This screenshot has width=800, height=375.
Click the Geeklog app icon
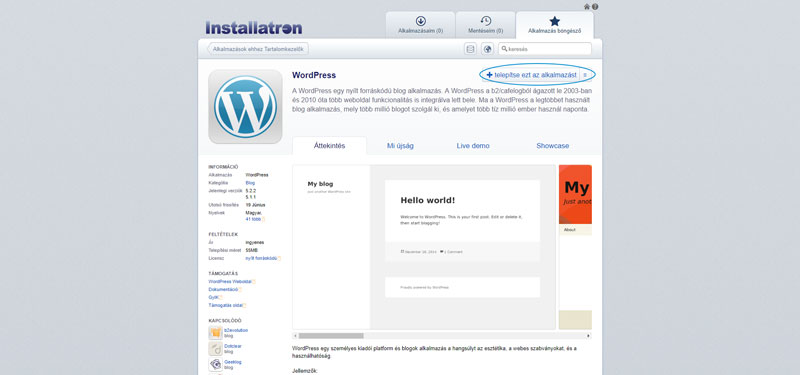(215, 364)
